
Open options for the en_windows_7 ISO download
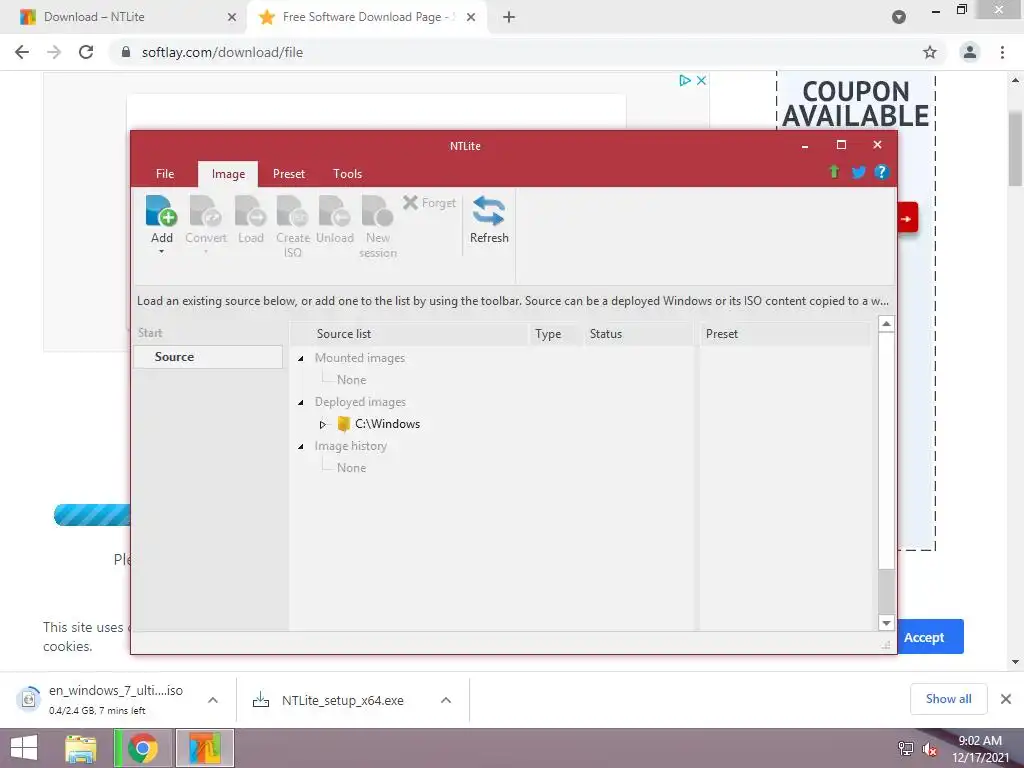coord(213,700)
